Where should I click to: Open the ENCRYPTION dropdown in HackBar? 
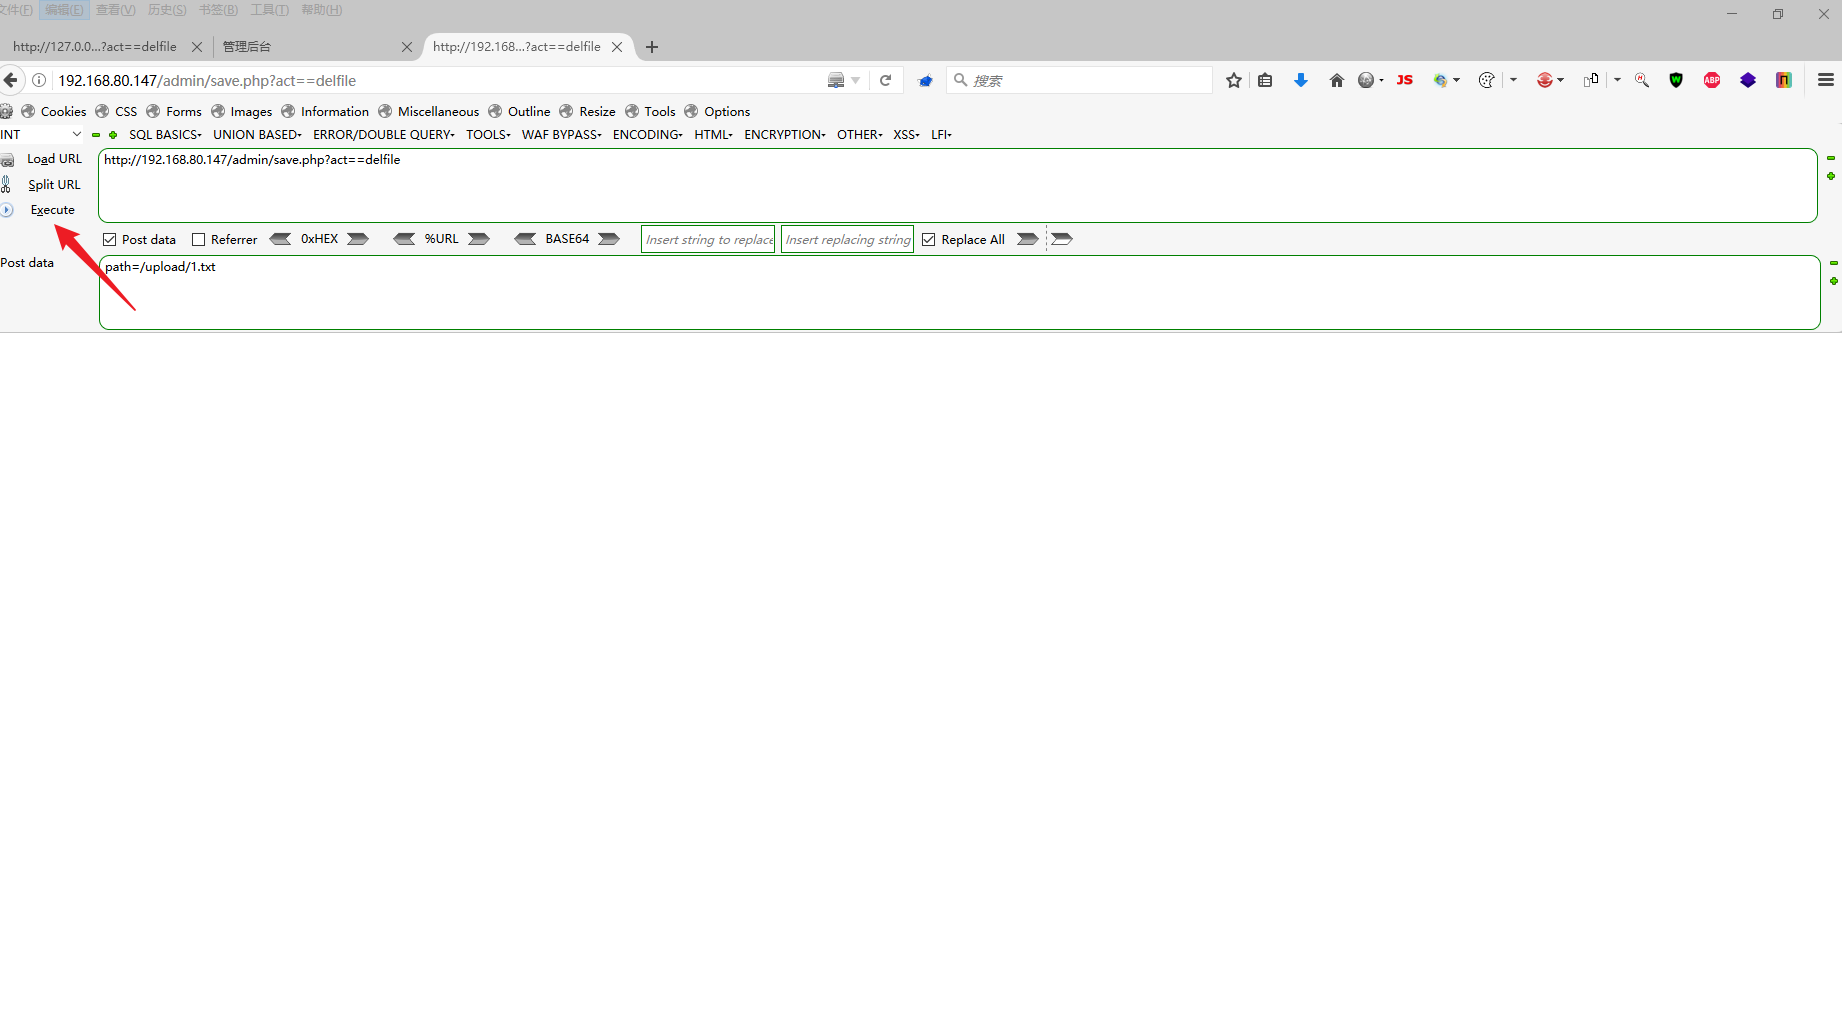[x=783, y=134]
